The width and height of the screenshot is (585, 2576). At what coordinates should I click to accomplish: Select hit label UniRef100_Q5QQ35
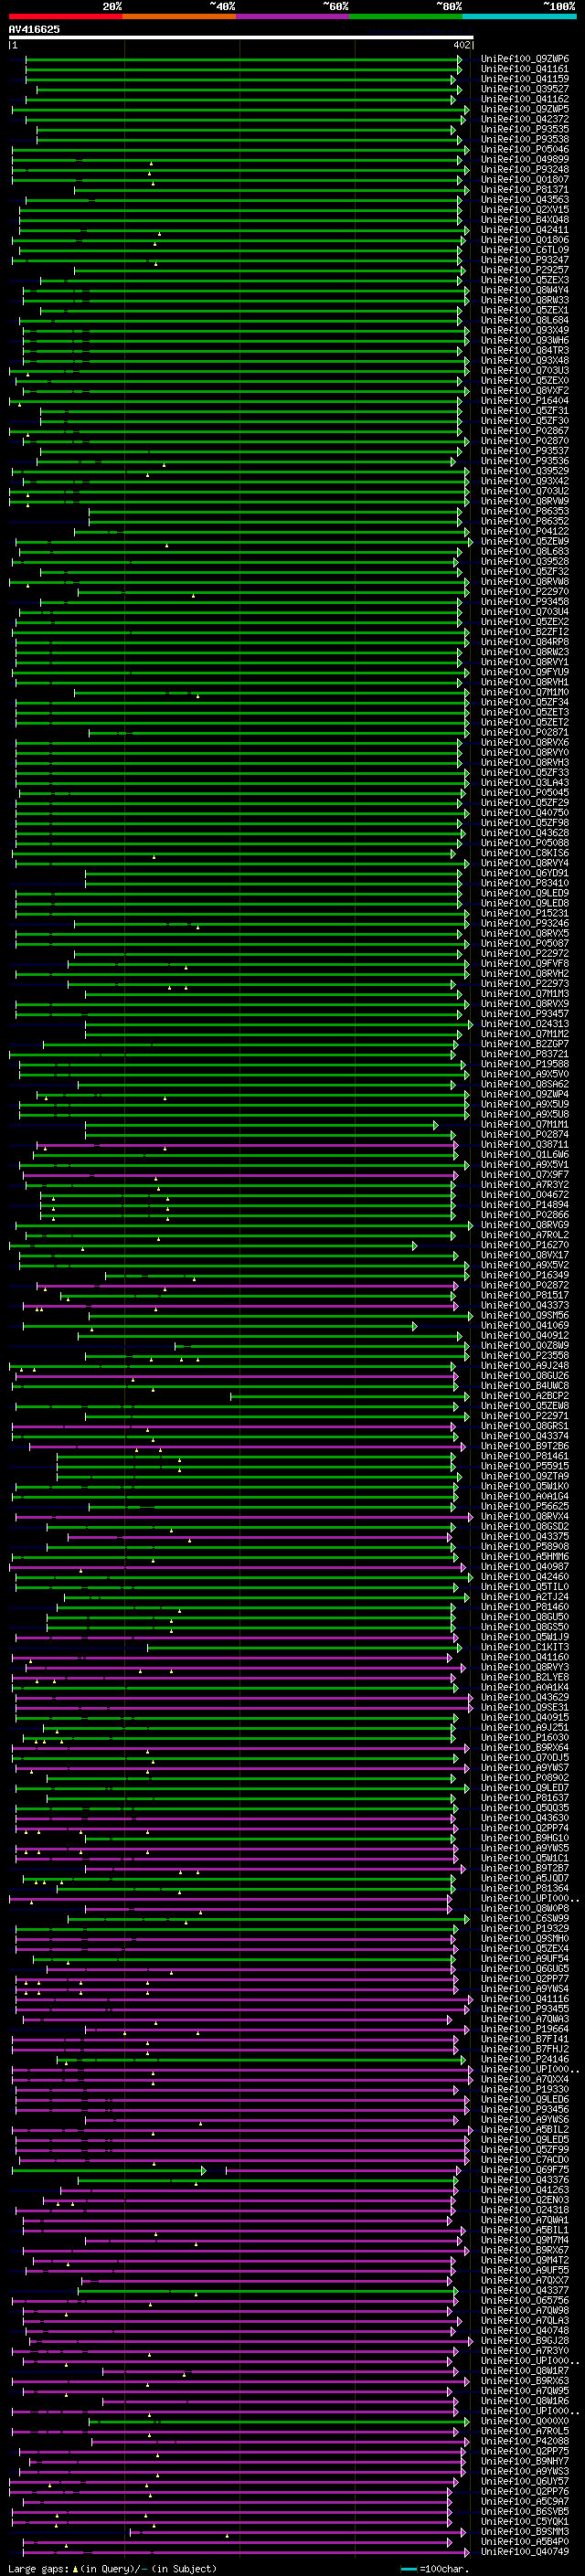[525, 1807]
